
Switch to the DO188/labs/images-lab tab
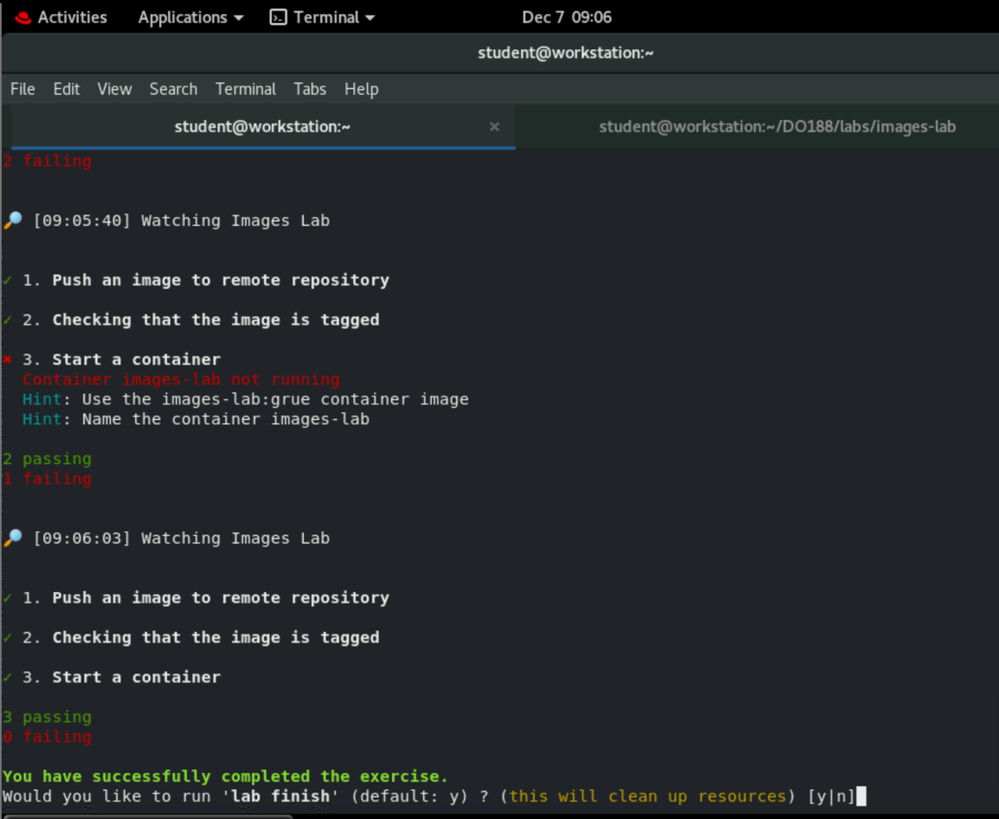(x=776, y=127)
